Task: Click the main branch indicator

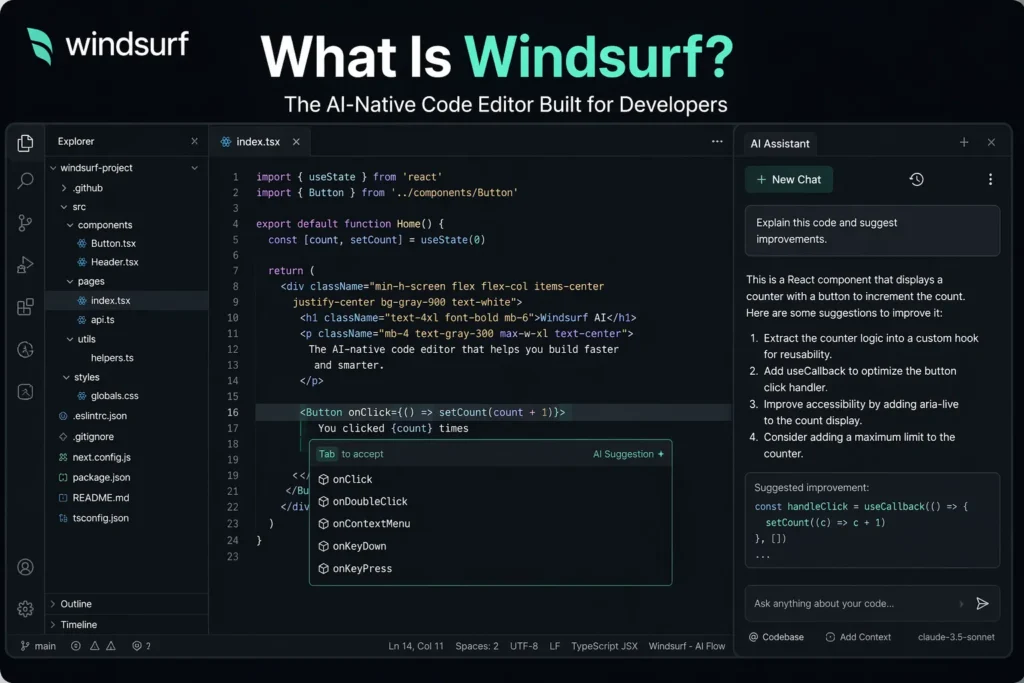Action: 38,646
